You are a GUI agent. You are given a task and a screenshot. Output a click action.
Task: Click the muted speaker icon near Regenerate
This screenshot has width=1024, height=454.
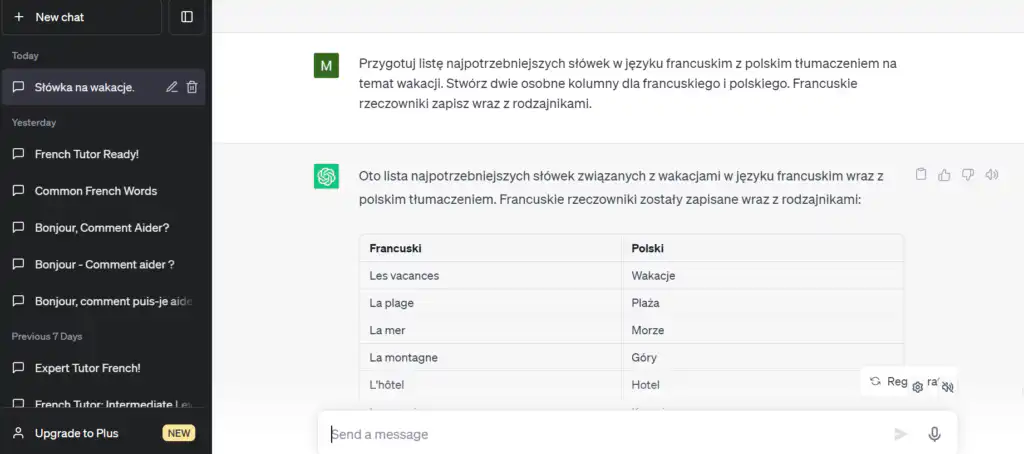[x=948, y=387]
